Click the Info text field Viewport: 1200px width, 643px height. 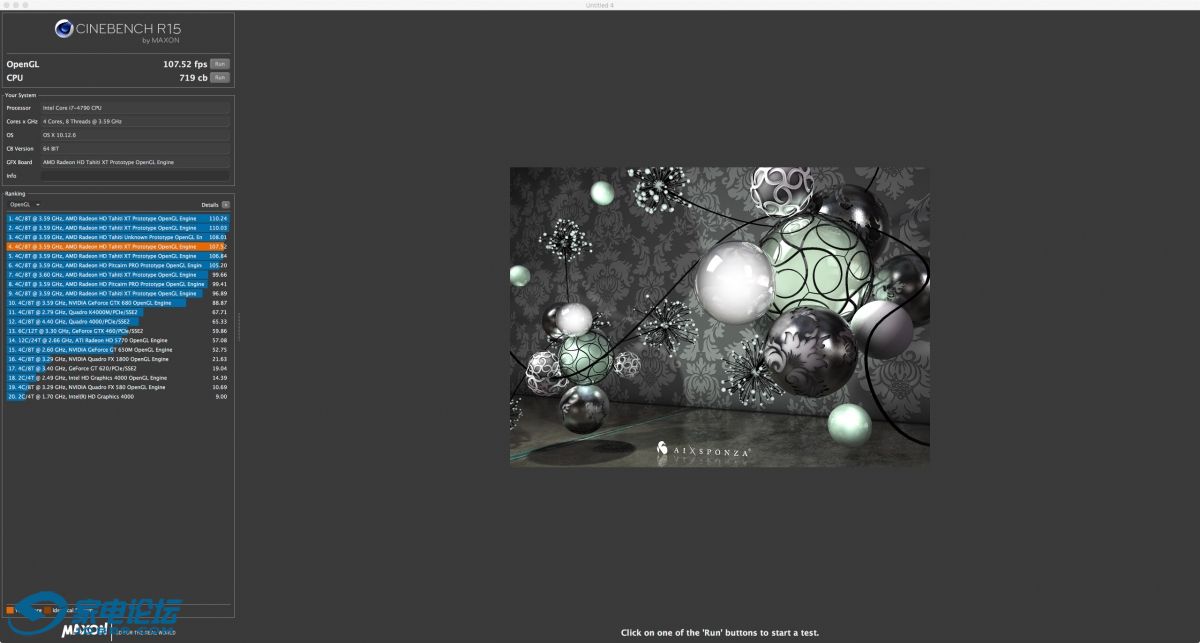click(135, 176)
